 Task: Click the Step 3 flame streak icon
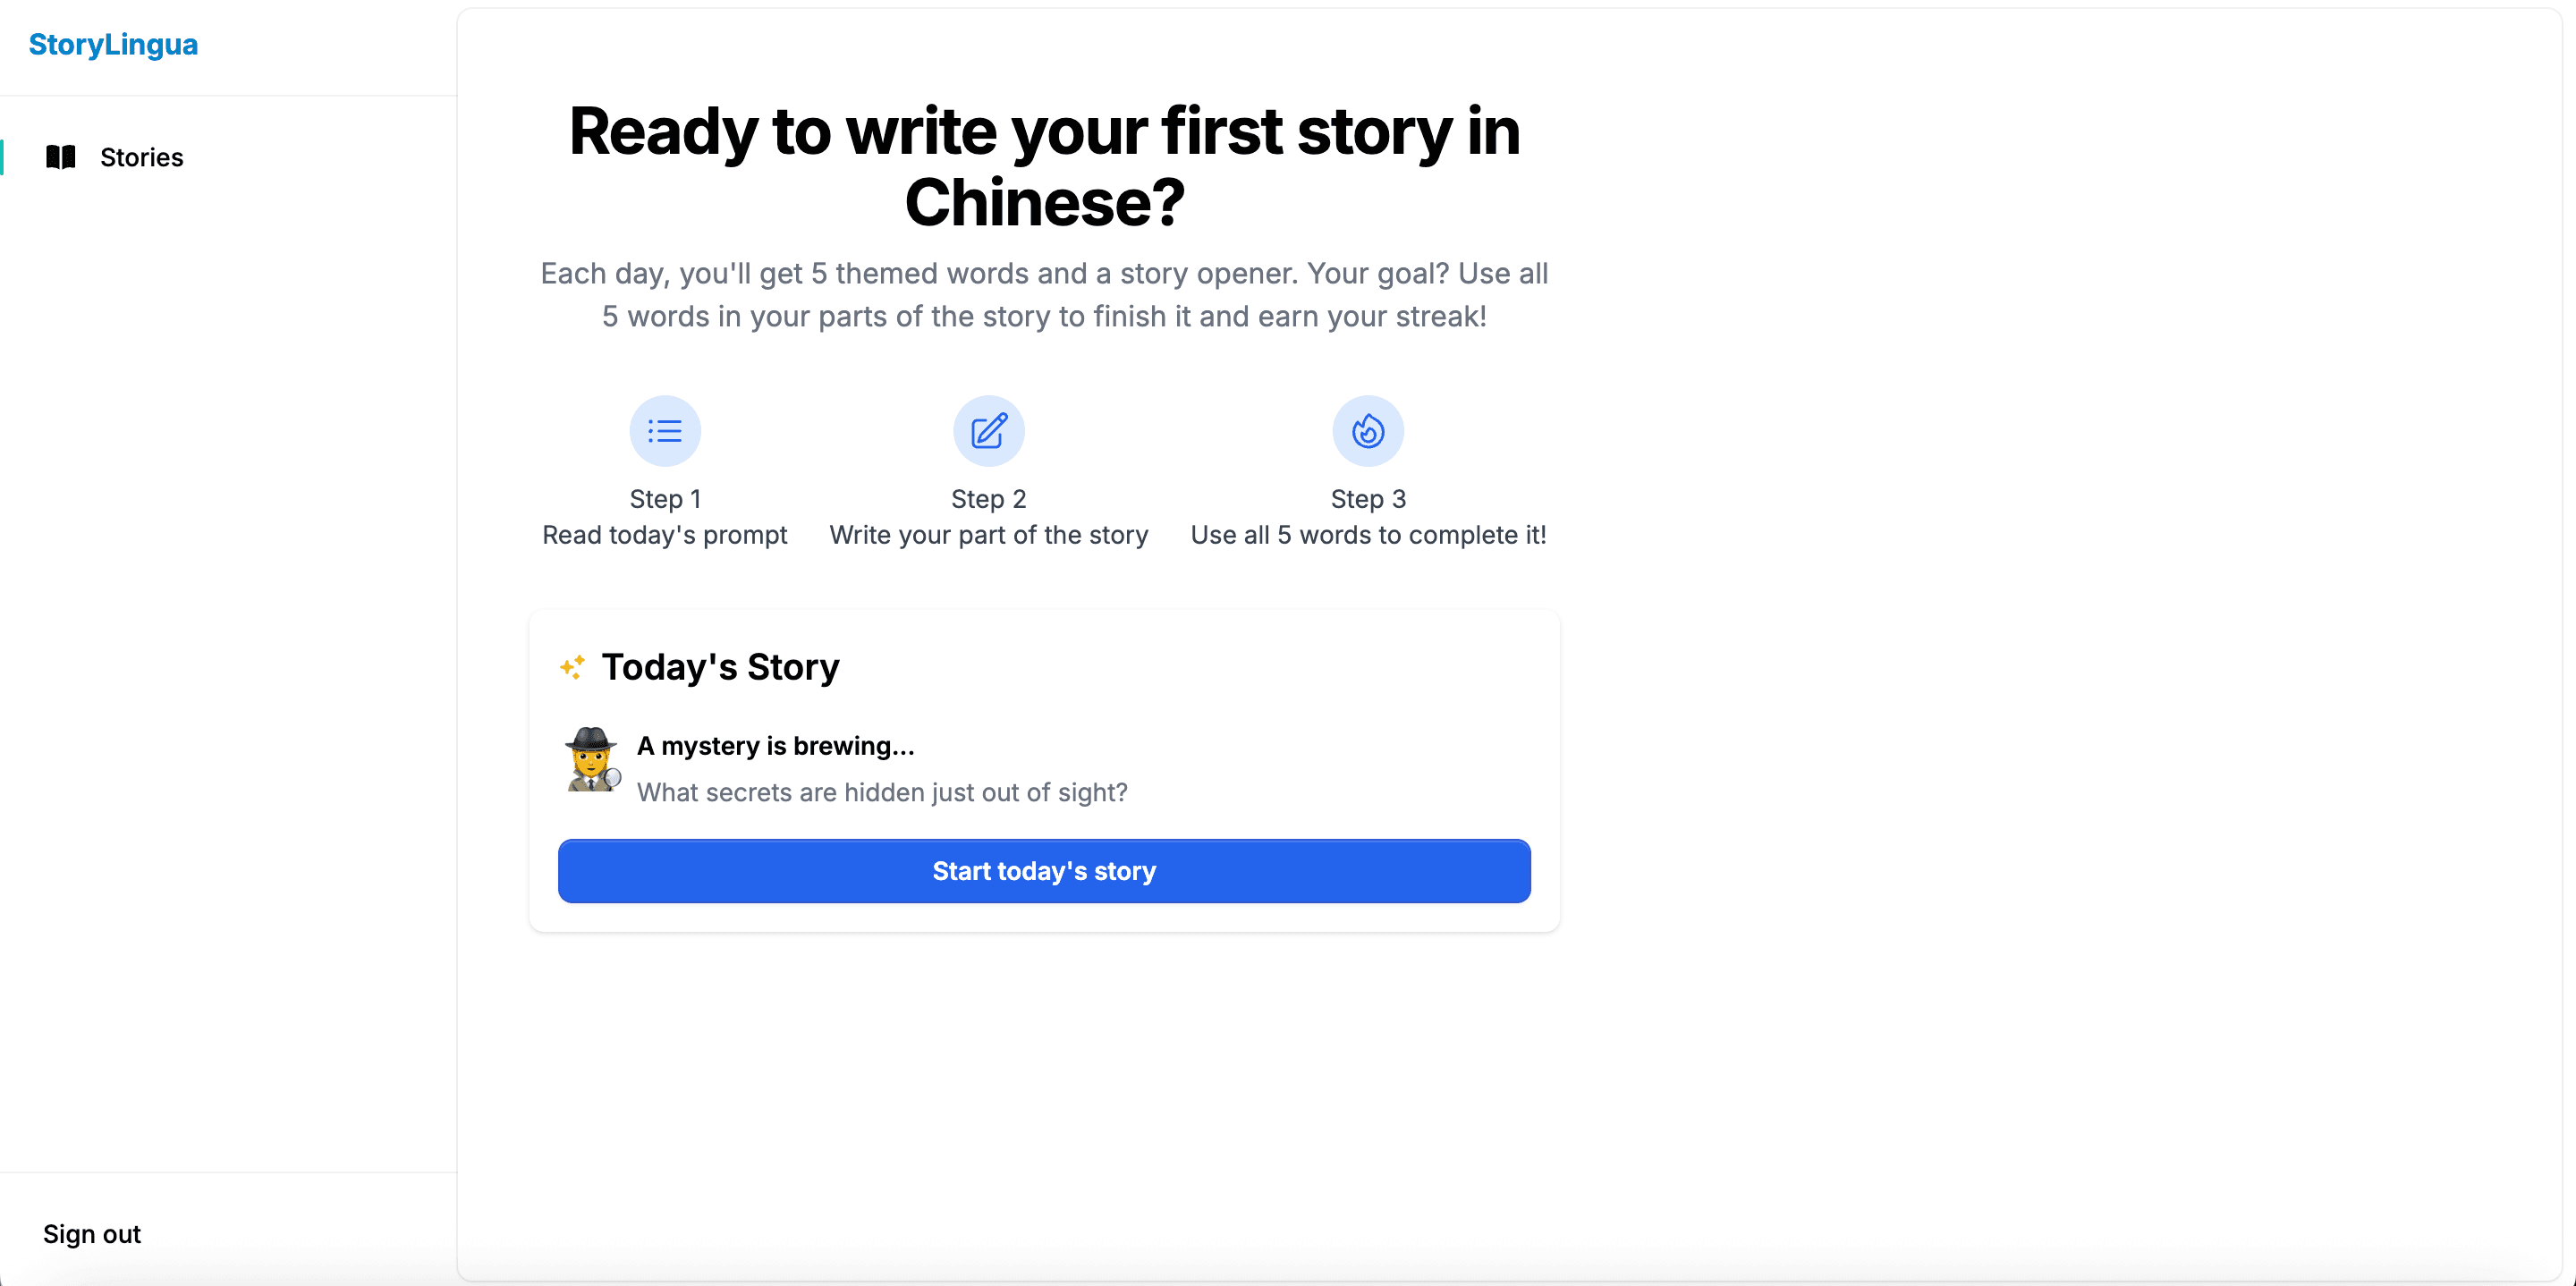[1368, 431]
